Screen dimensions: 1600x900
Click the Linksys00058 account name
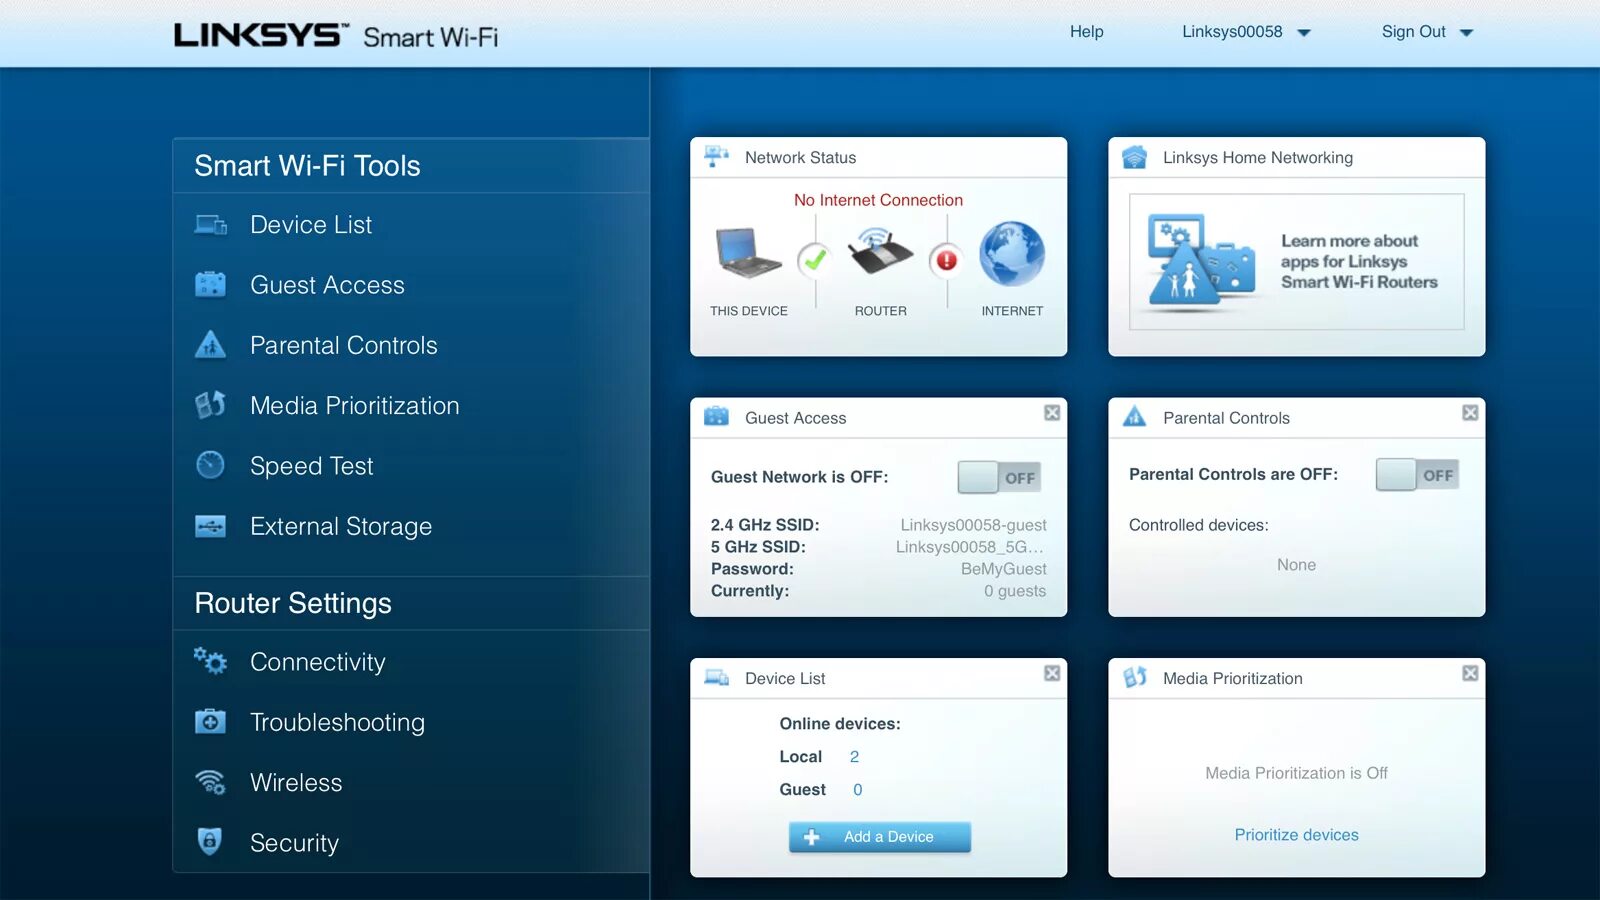pos(1232,32)
